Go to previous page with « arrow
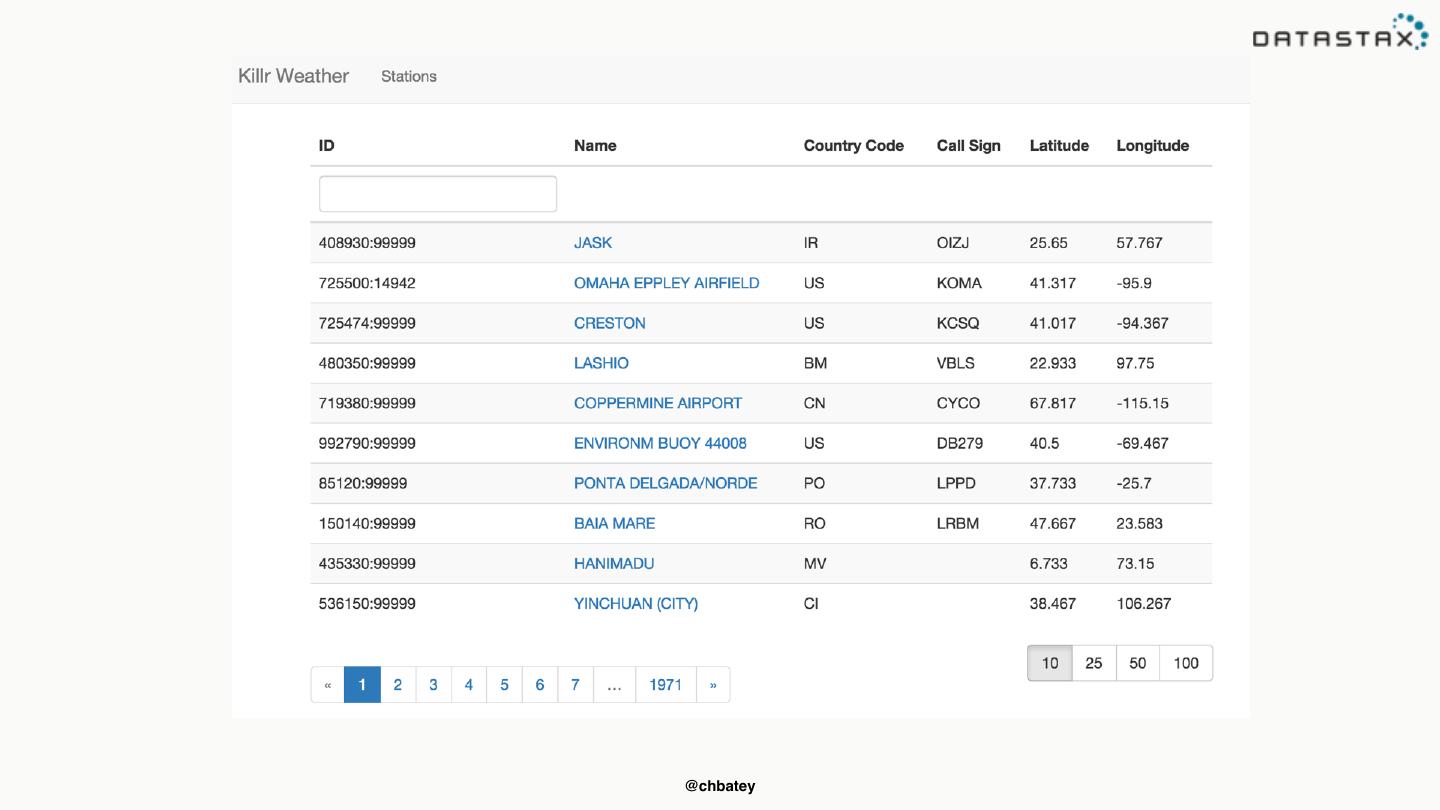Viewport: 1440px width, 810px height. [328, 685]
